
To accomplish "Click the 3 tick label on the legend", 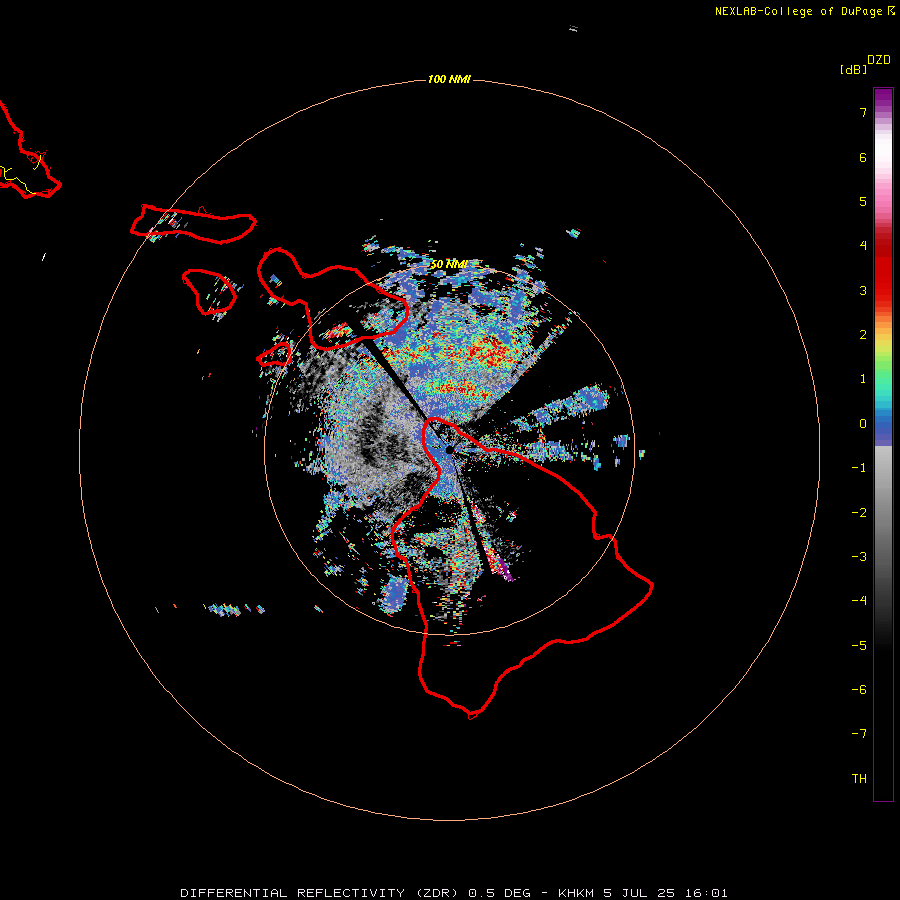I will point(863,290).
